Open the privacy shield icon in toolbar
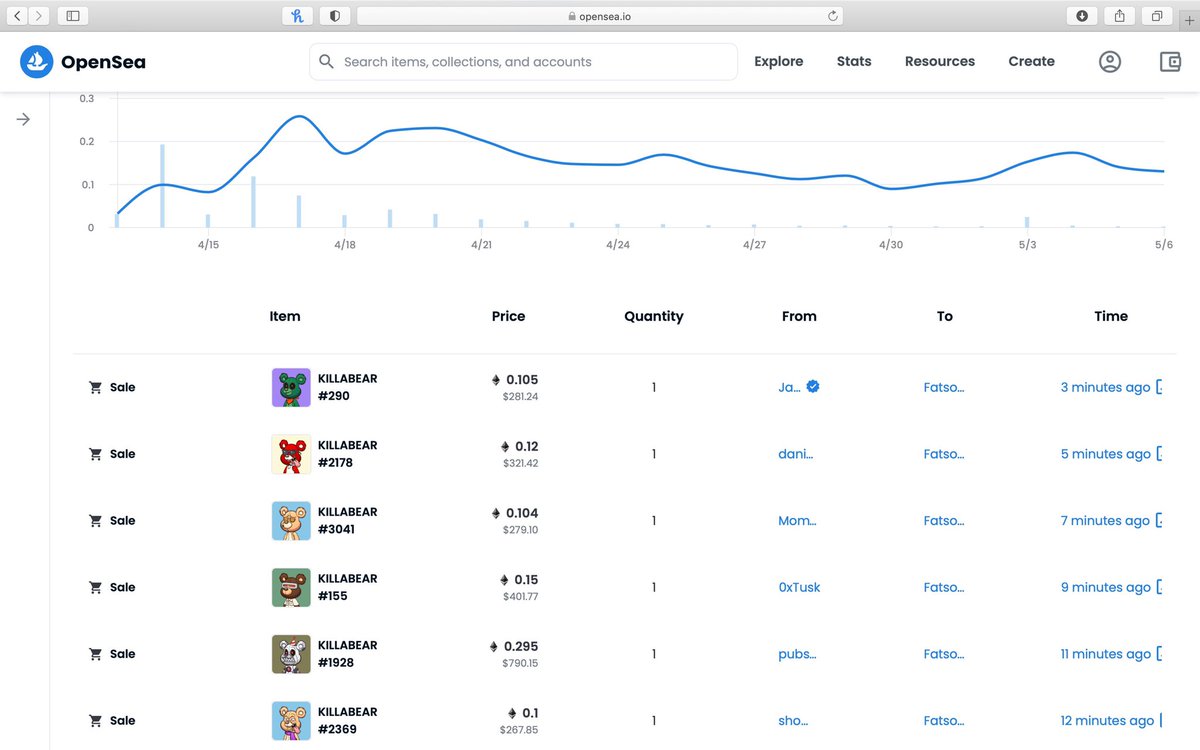Screen dimensions: 1200x750 [x=334, y=16]
